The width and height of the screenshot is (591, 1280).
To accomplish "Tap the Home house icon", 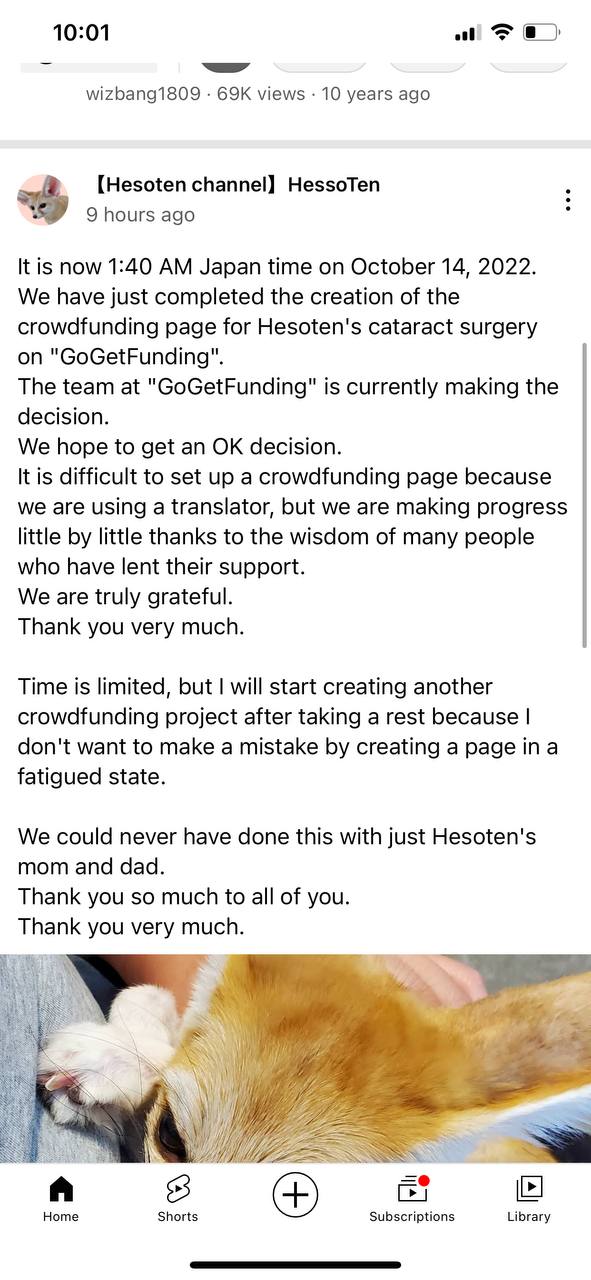I will (x=61, y=1188).
